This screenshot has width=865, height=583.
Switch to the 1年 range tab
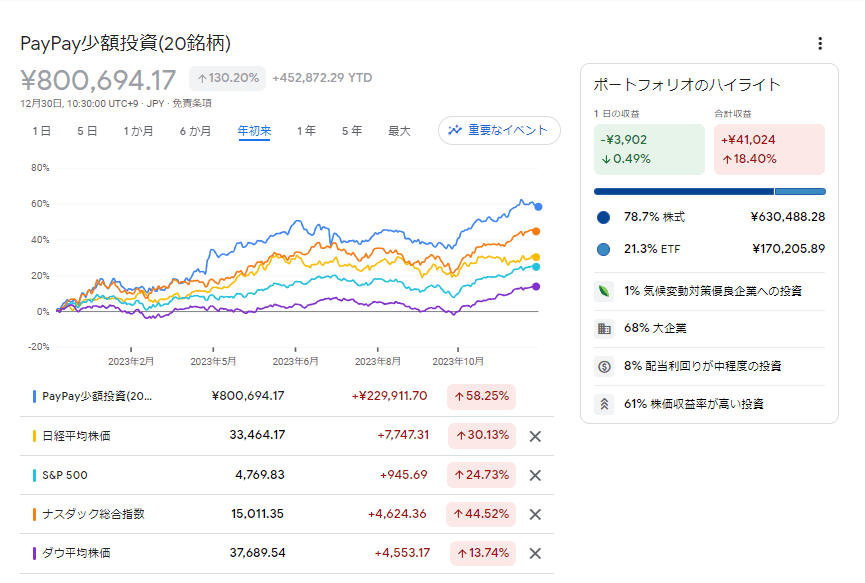[x=306, y=131]
